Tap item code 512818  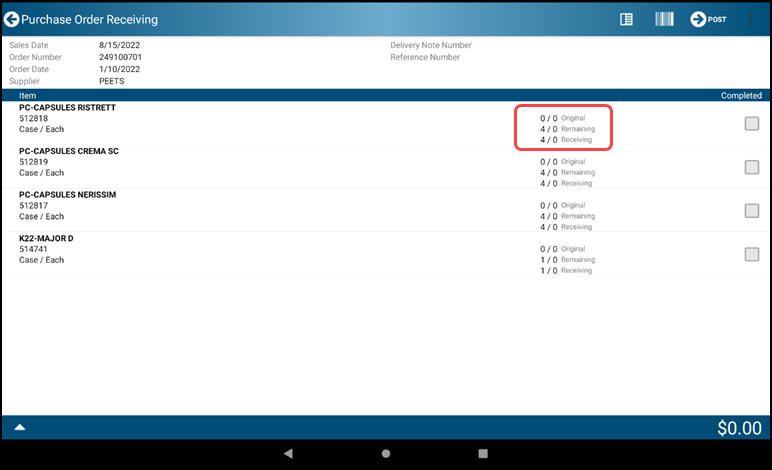[x=33, y=118]
